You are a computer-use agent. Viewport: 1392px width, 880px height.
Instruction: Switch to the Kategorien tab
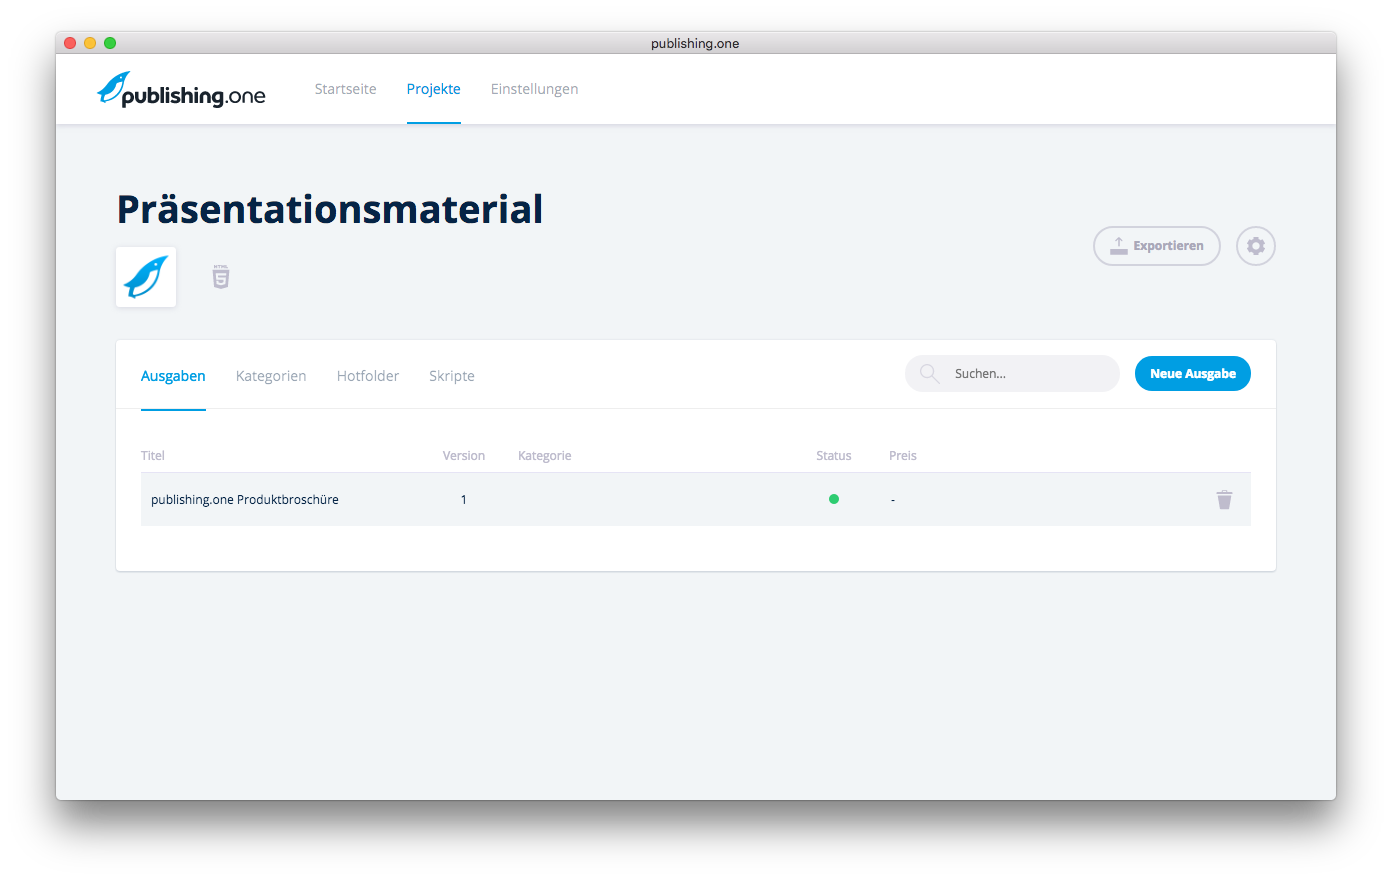point(271,376)
